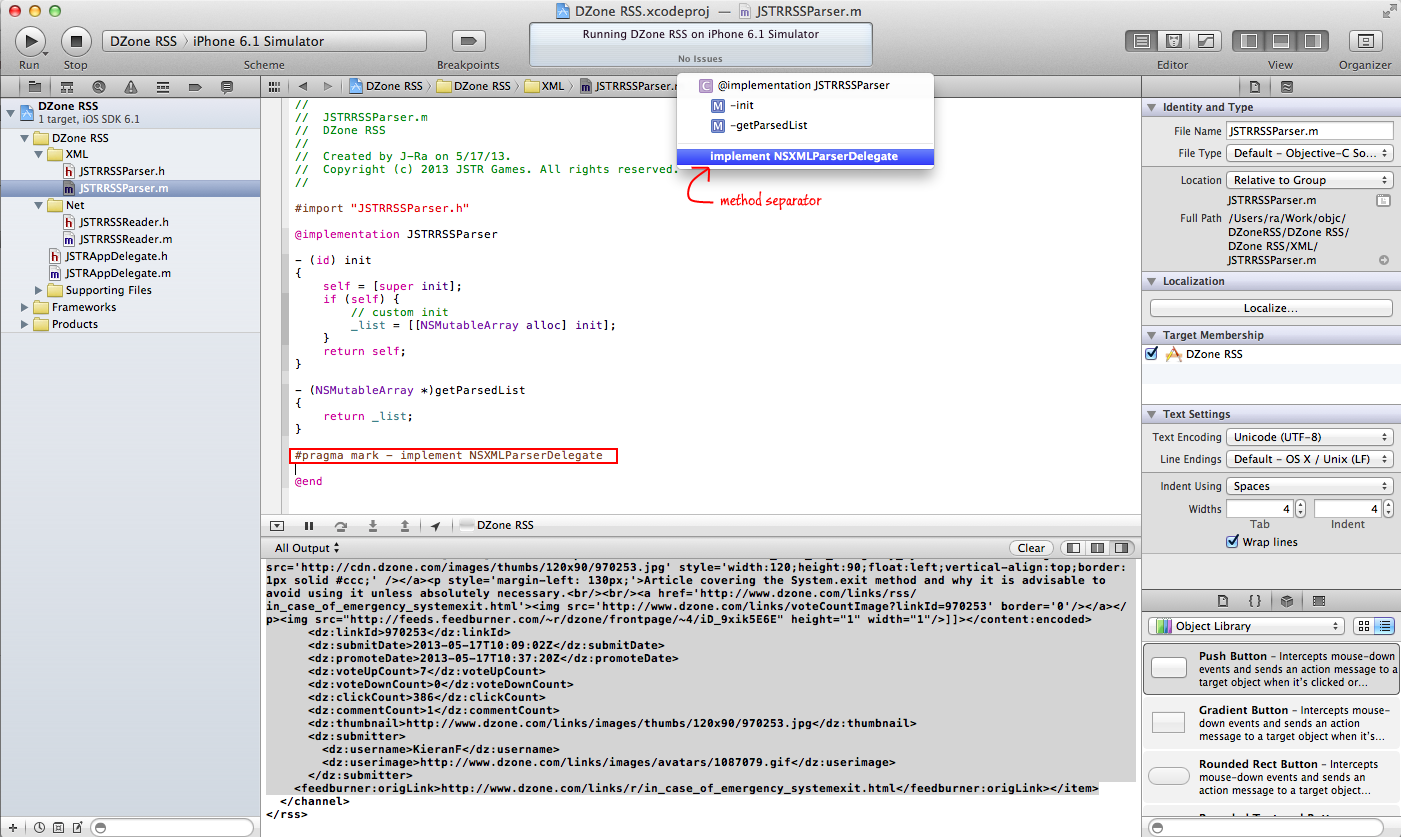This screenshot has width=1401, height=837.
Task: Toggle Breakpoints in the toolbar
Action: (x=467, y=40)
